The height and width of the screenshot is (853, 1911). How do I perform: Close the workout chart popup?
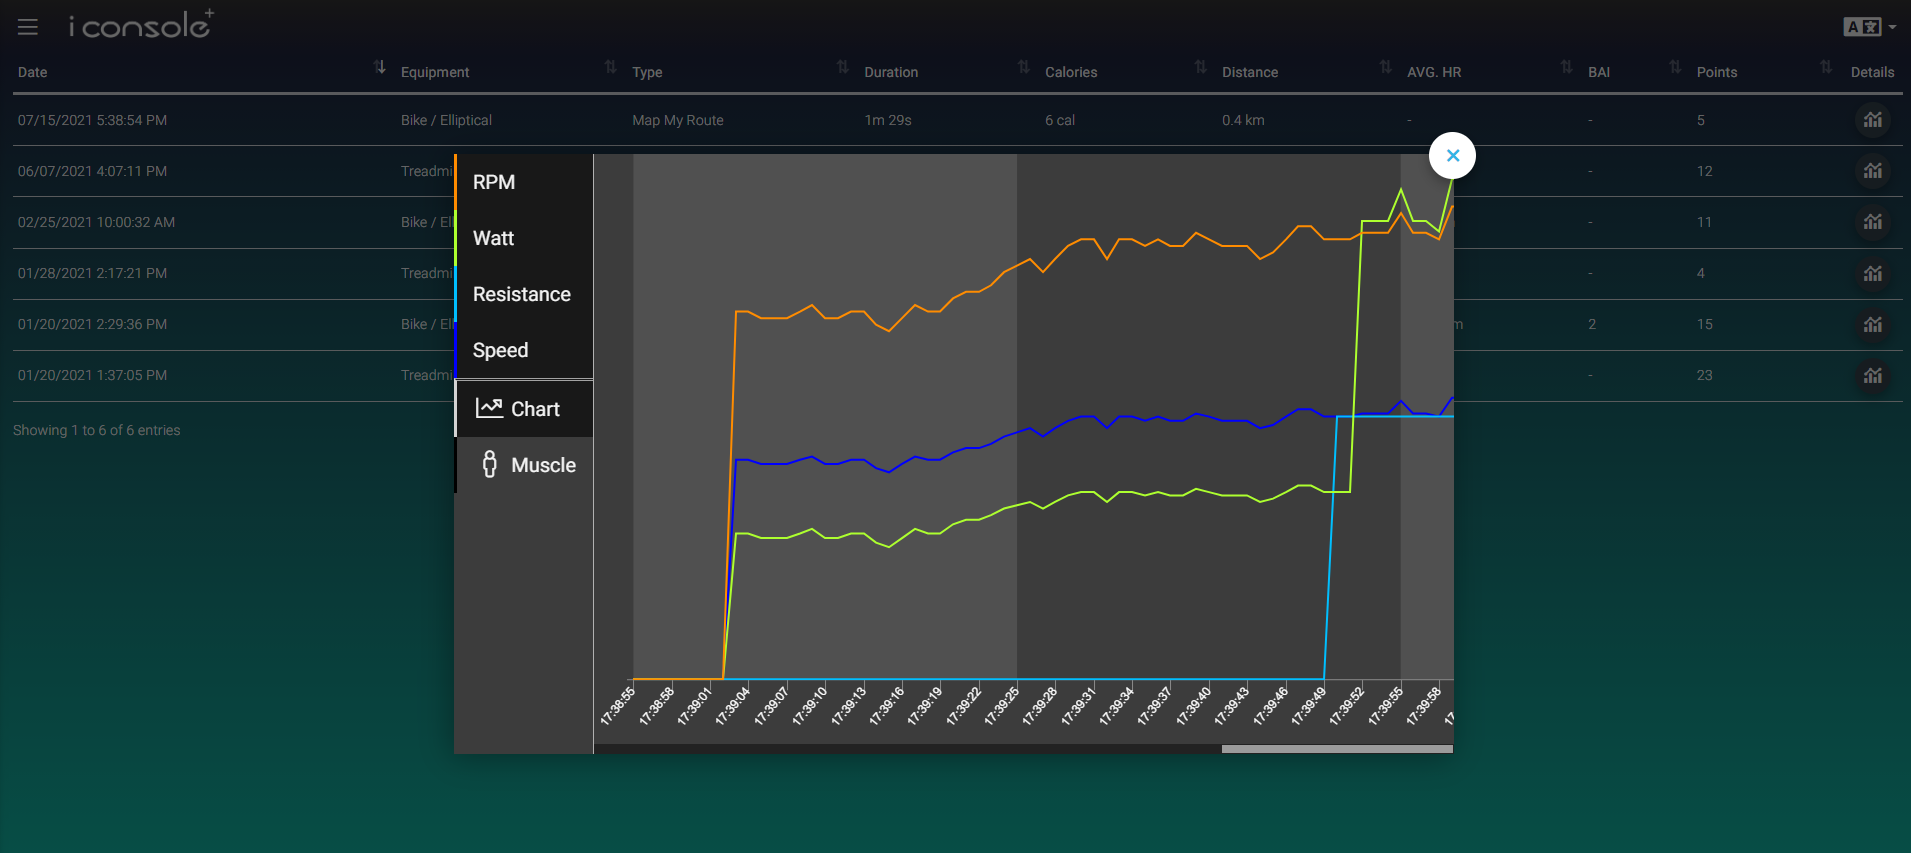[1452, 156]
